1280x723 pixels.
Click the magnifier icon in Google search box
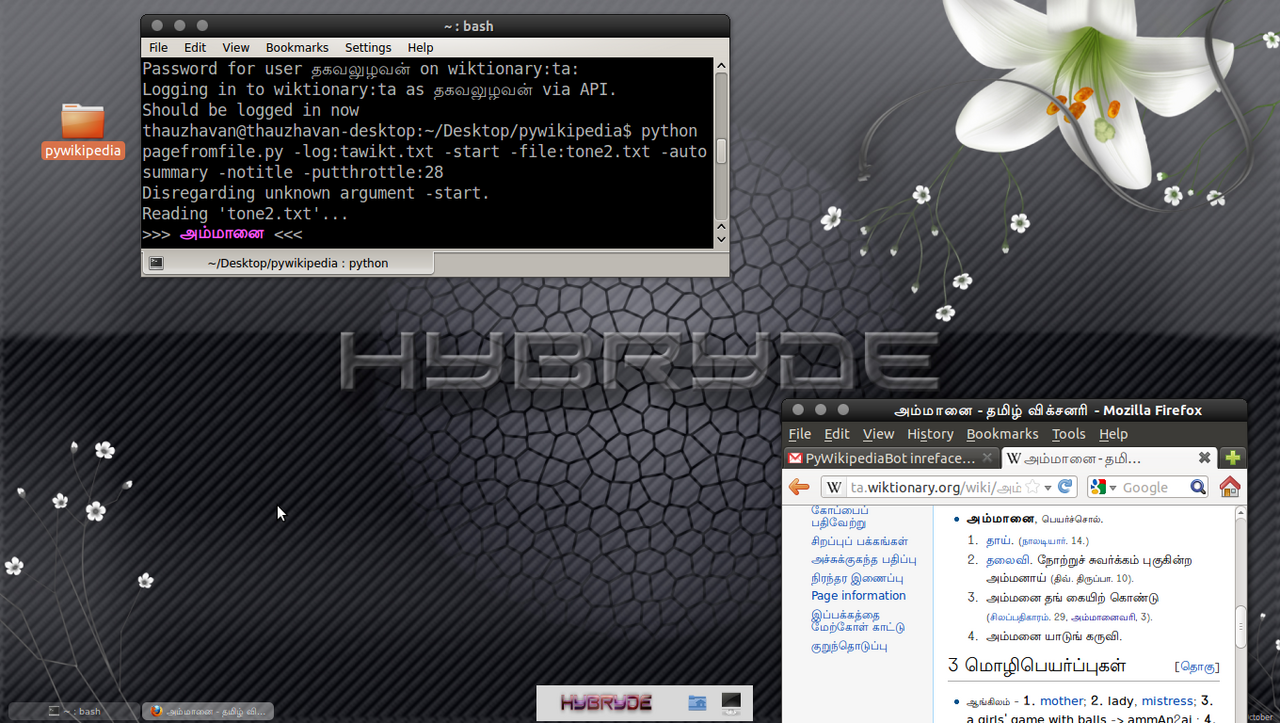[1198, 487]
